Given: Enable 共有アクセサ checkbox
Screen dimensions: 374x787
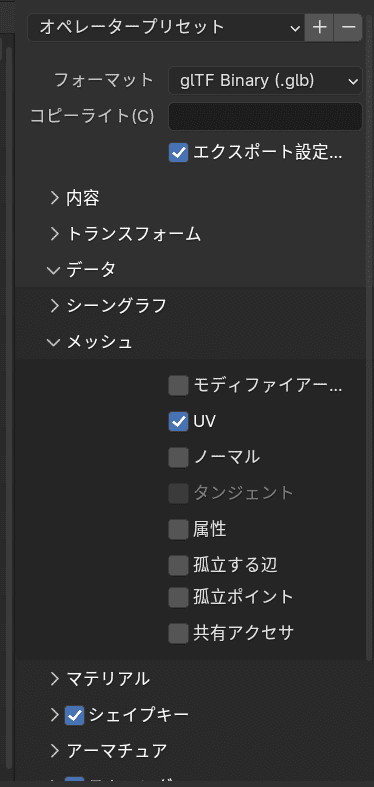Looking at the screenshot, I should pos(178,633).
